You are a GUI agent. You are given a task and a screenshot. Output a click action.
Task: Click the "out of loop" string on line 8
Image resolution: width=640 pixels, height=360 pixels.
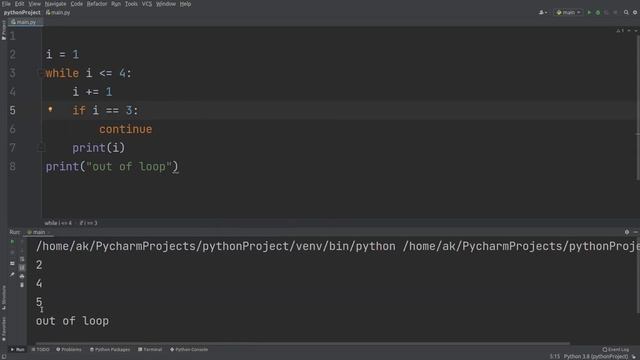129,167
